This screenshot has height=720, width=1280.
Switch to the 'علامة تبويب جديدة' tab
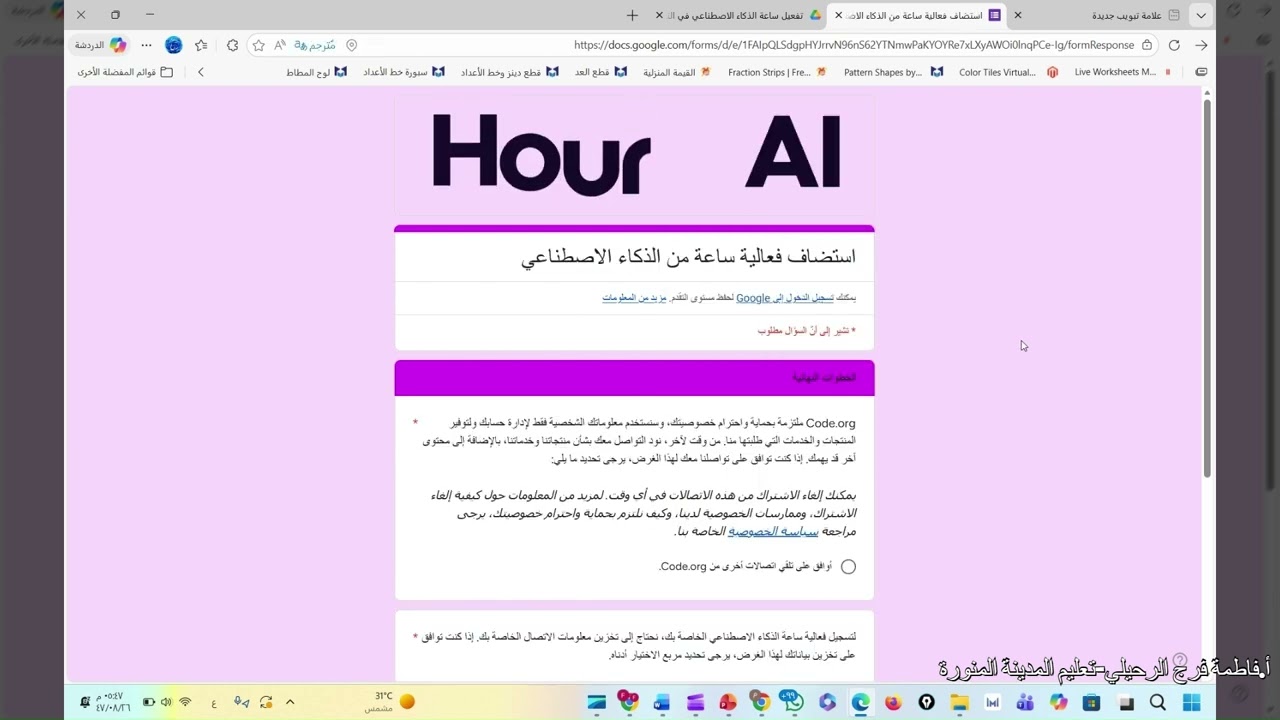coord(1098,15)
